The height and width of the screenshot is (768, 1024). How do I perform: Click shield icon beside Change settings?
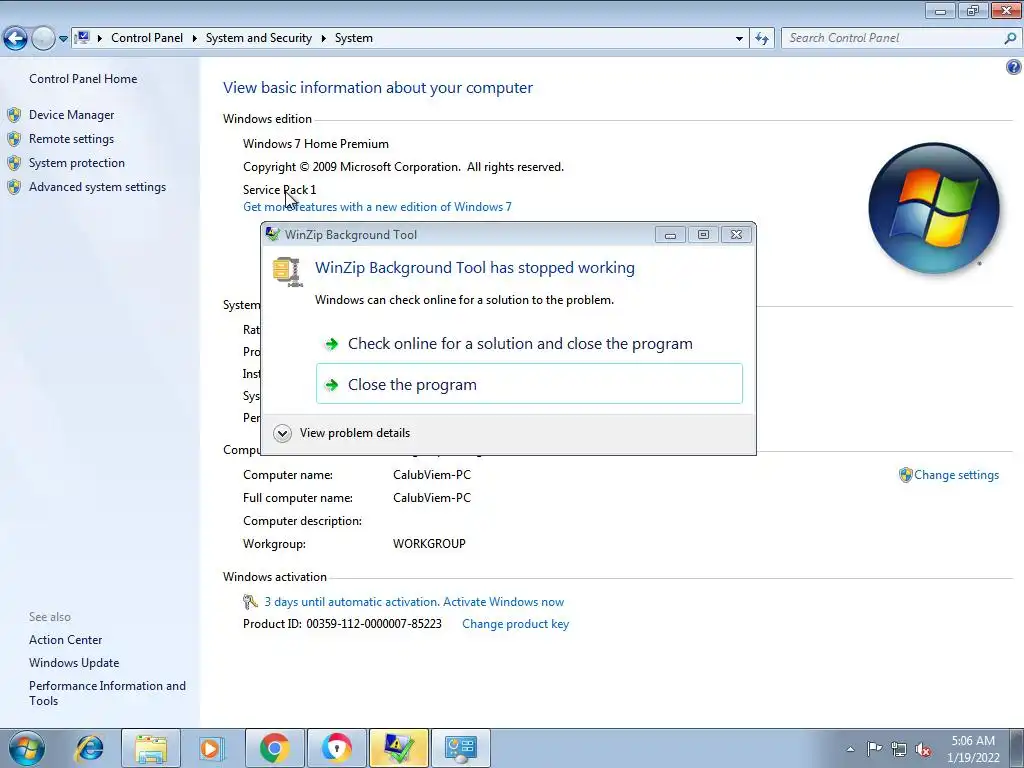pos(905,475)
